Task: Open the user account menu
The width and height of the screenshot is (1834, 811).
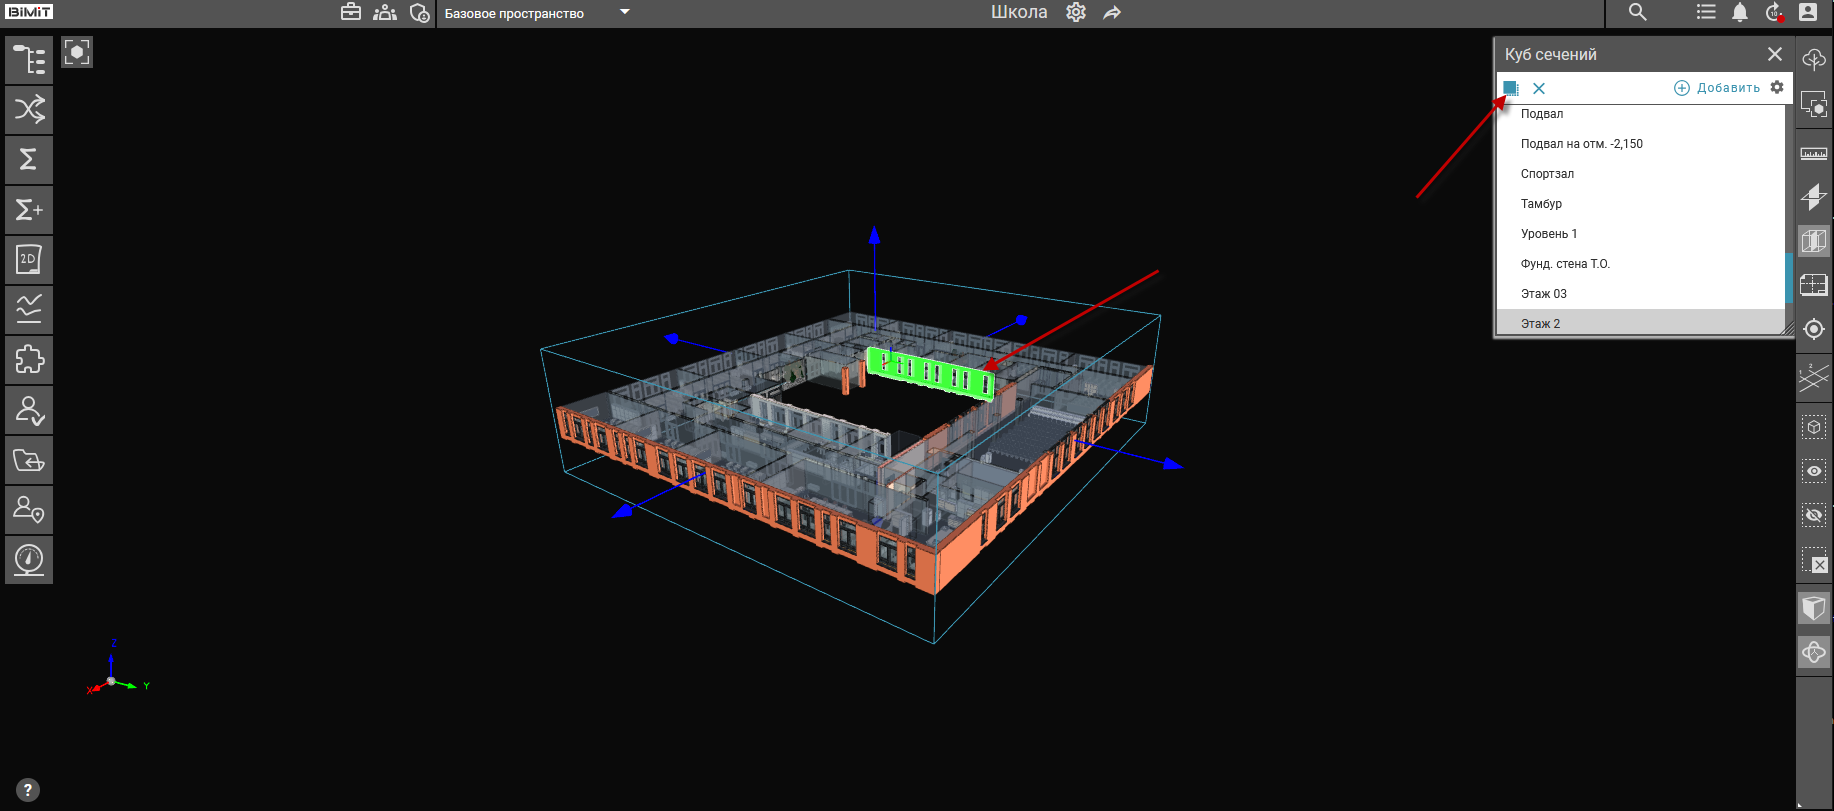Action: (x=1808, y=13)
